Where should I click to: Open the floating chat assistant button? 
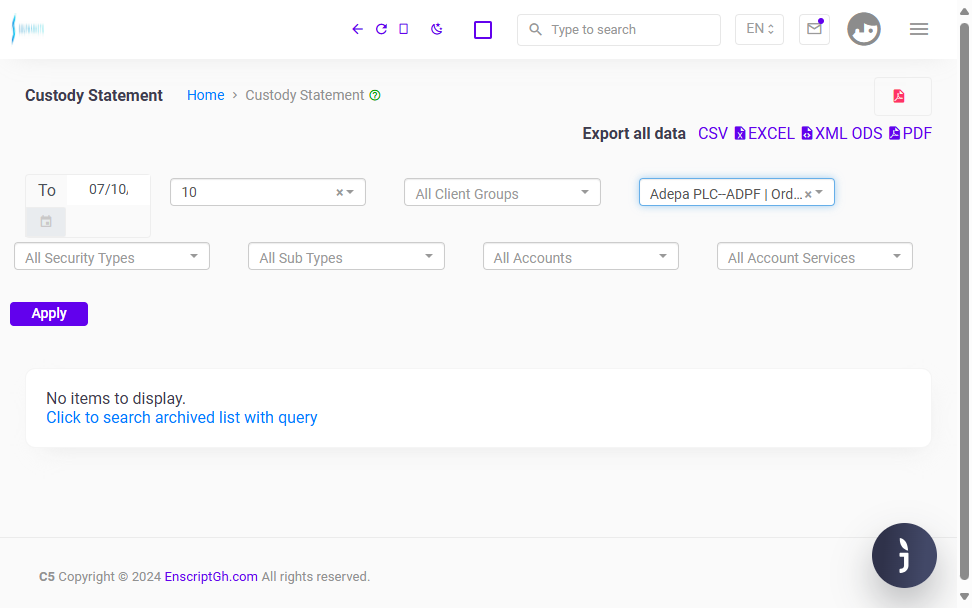pos(904,555)
